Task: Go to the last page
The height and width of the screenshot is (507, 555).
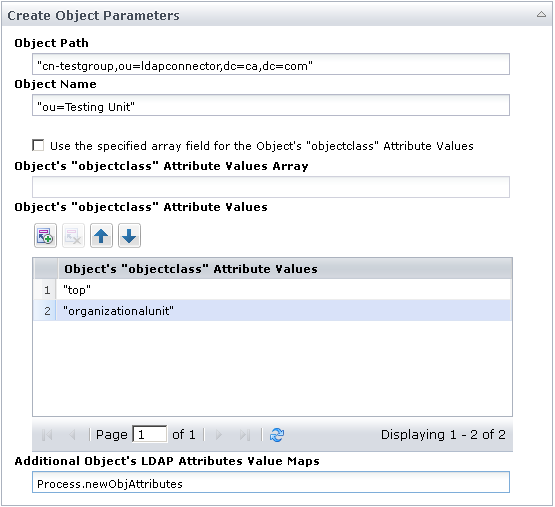Action: (x=245, y=434)
